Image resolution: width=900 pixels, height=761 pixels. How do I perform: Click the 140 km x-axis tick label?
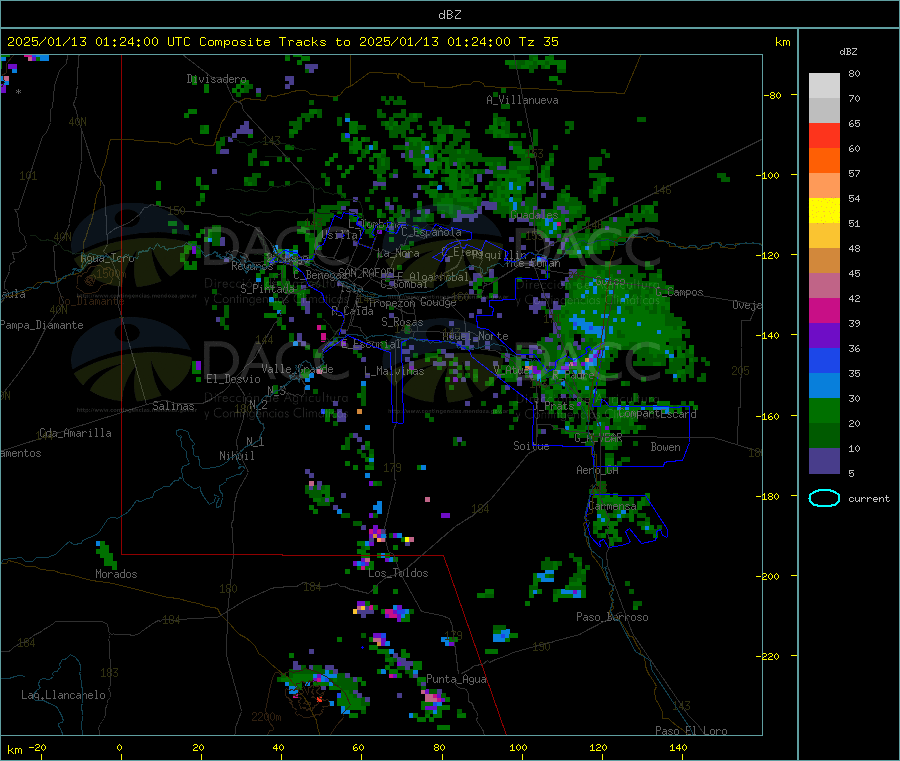(x=678, y=747)
